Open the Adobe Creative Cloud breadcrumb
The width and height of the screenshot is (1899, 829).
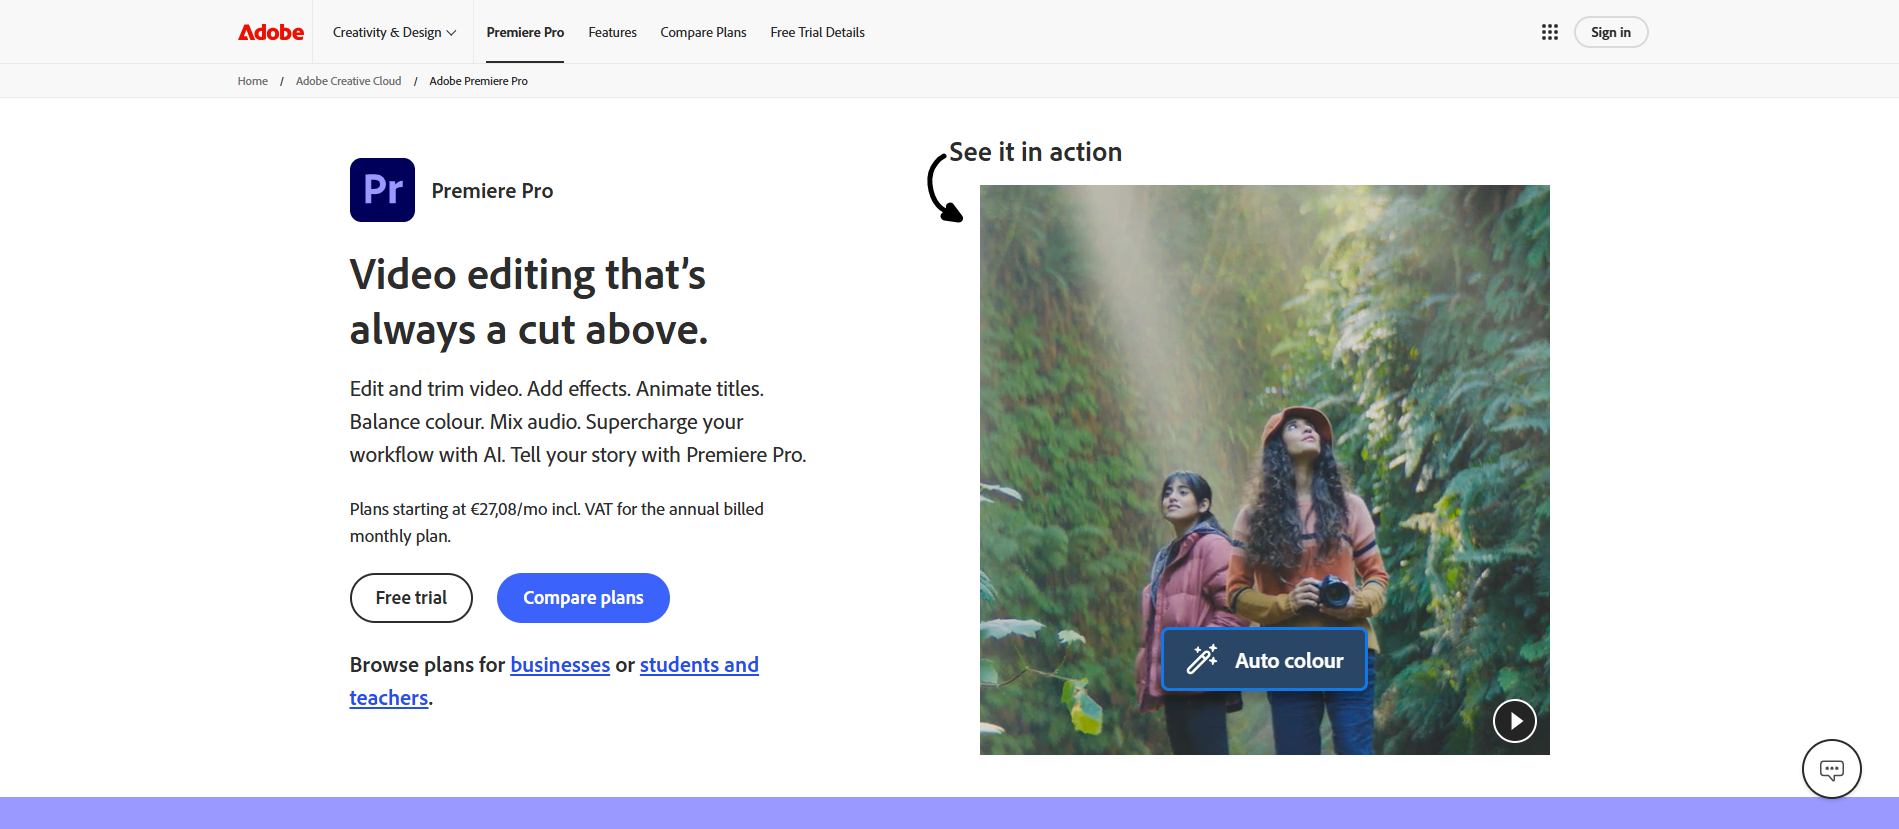pyautogui.click(x=348, y=81)
